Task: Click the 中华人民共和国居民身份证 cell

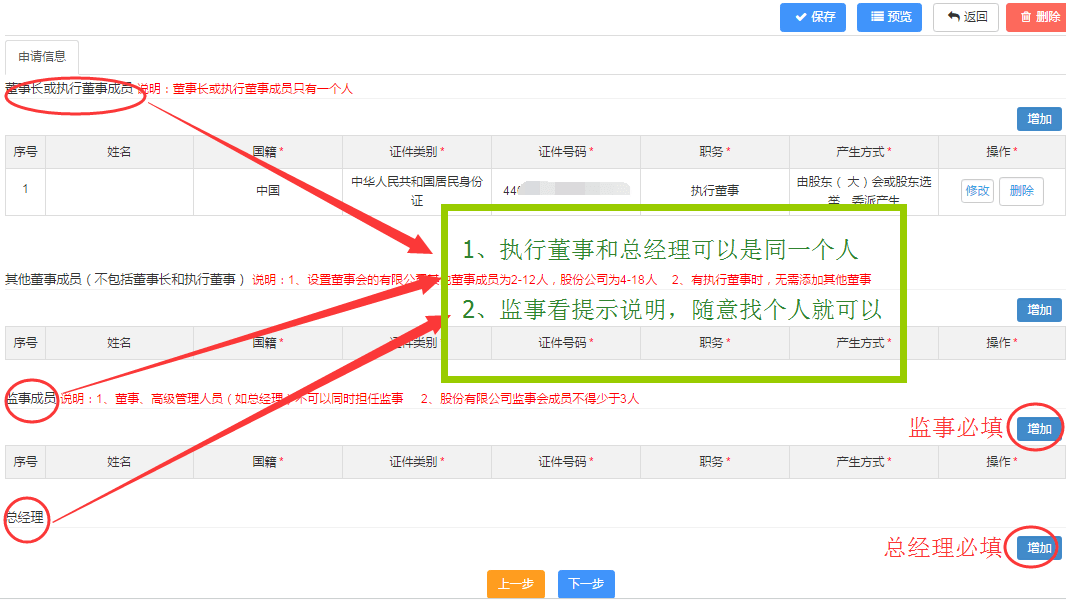Action: coord(416,190)
